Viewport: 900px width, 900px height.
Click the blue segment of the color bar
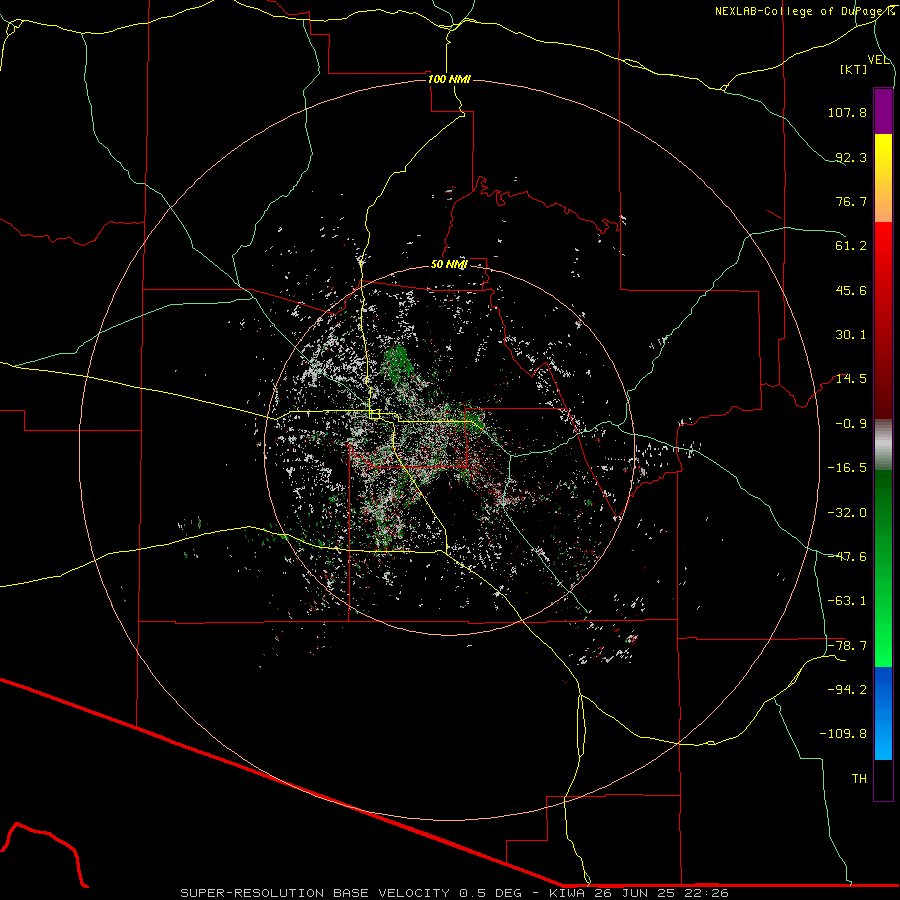(x=883, y=713)
